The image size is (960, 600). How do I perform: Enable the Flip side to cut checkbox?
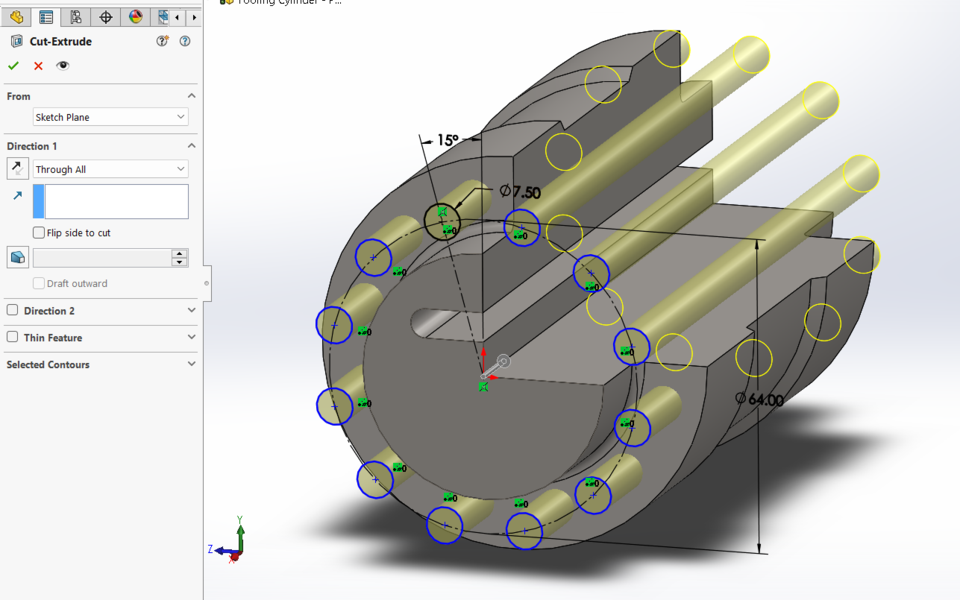[37, 232]
